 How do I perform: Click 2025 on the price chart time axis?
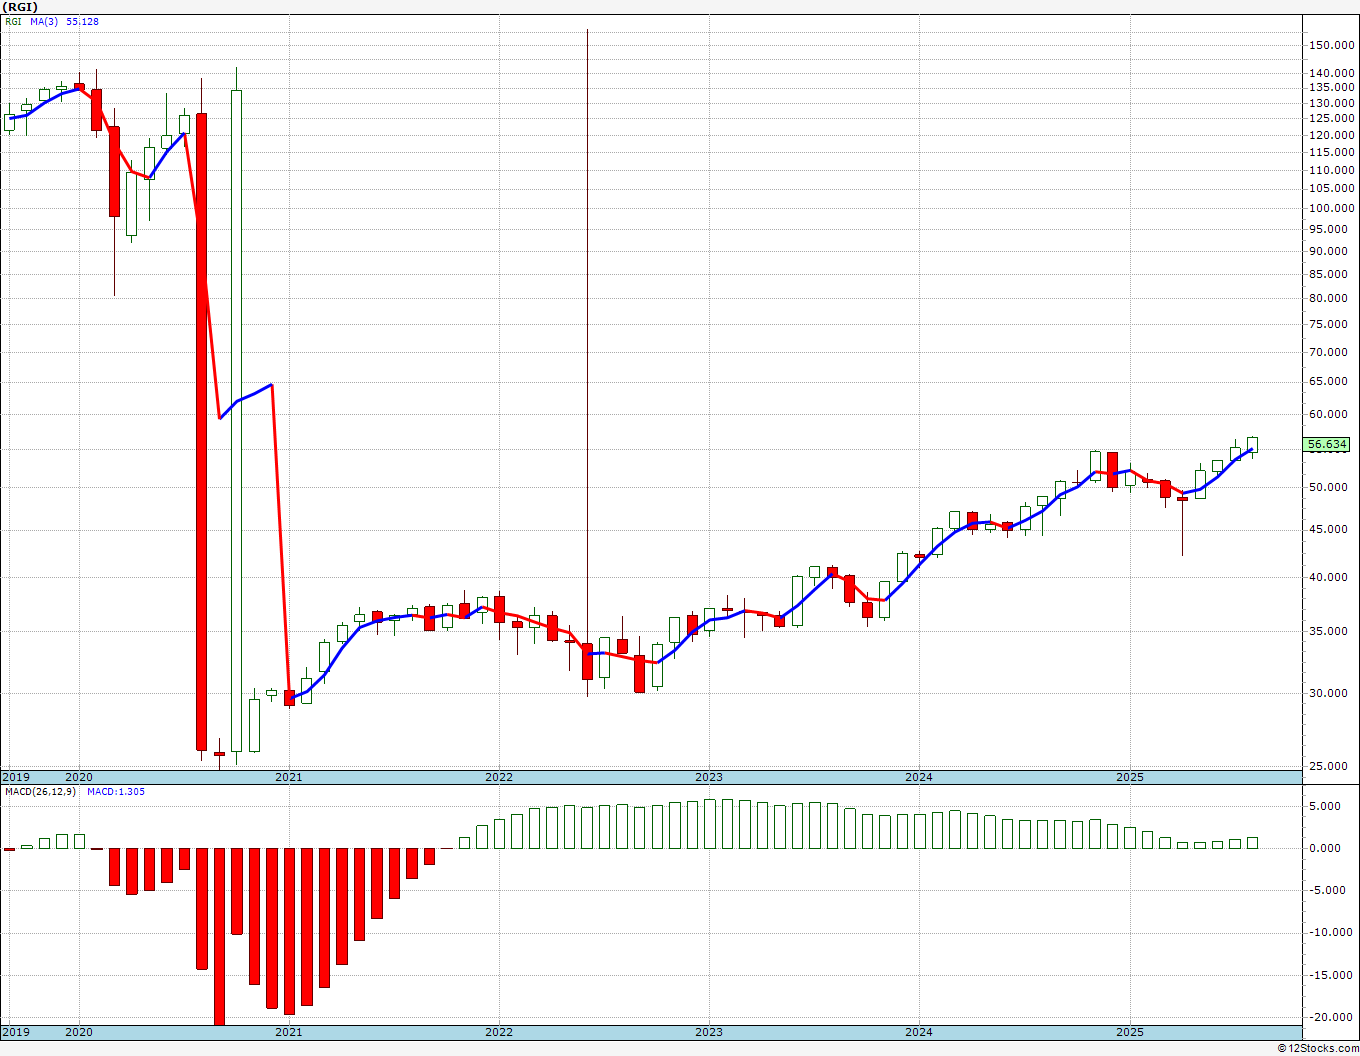pyautogui.click(x=1129, y=777)
